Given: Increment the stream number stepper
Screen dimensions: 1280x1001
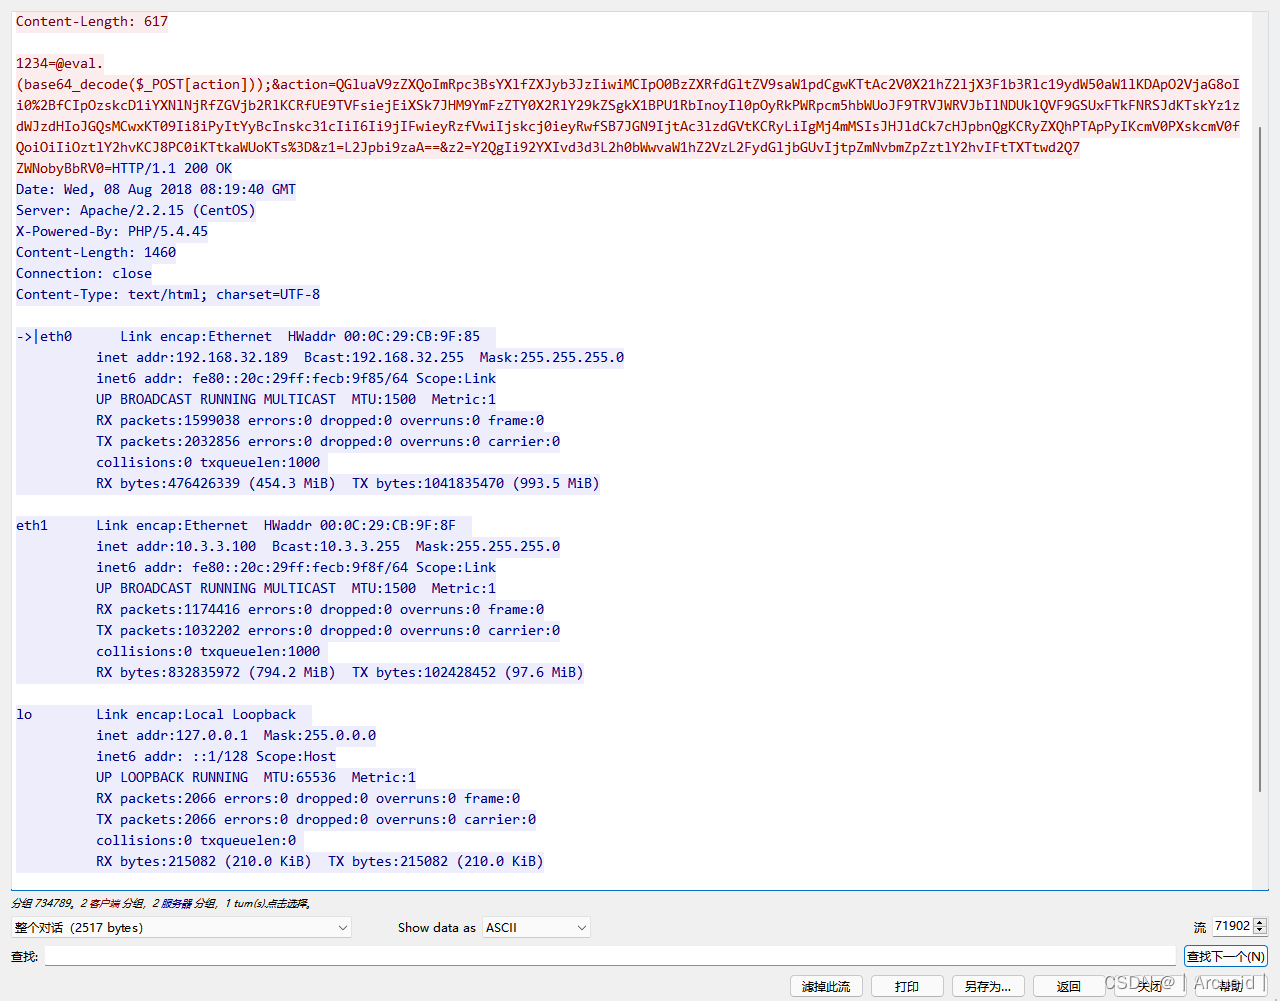Looking at the screenshot, I should click(x=1260, y=923).
